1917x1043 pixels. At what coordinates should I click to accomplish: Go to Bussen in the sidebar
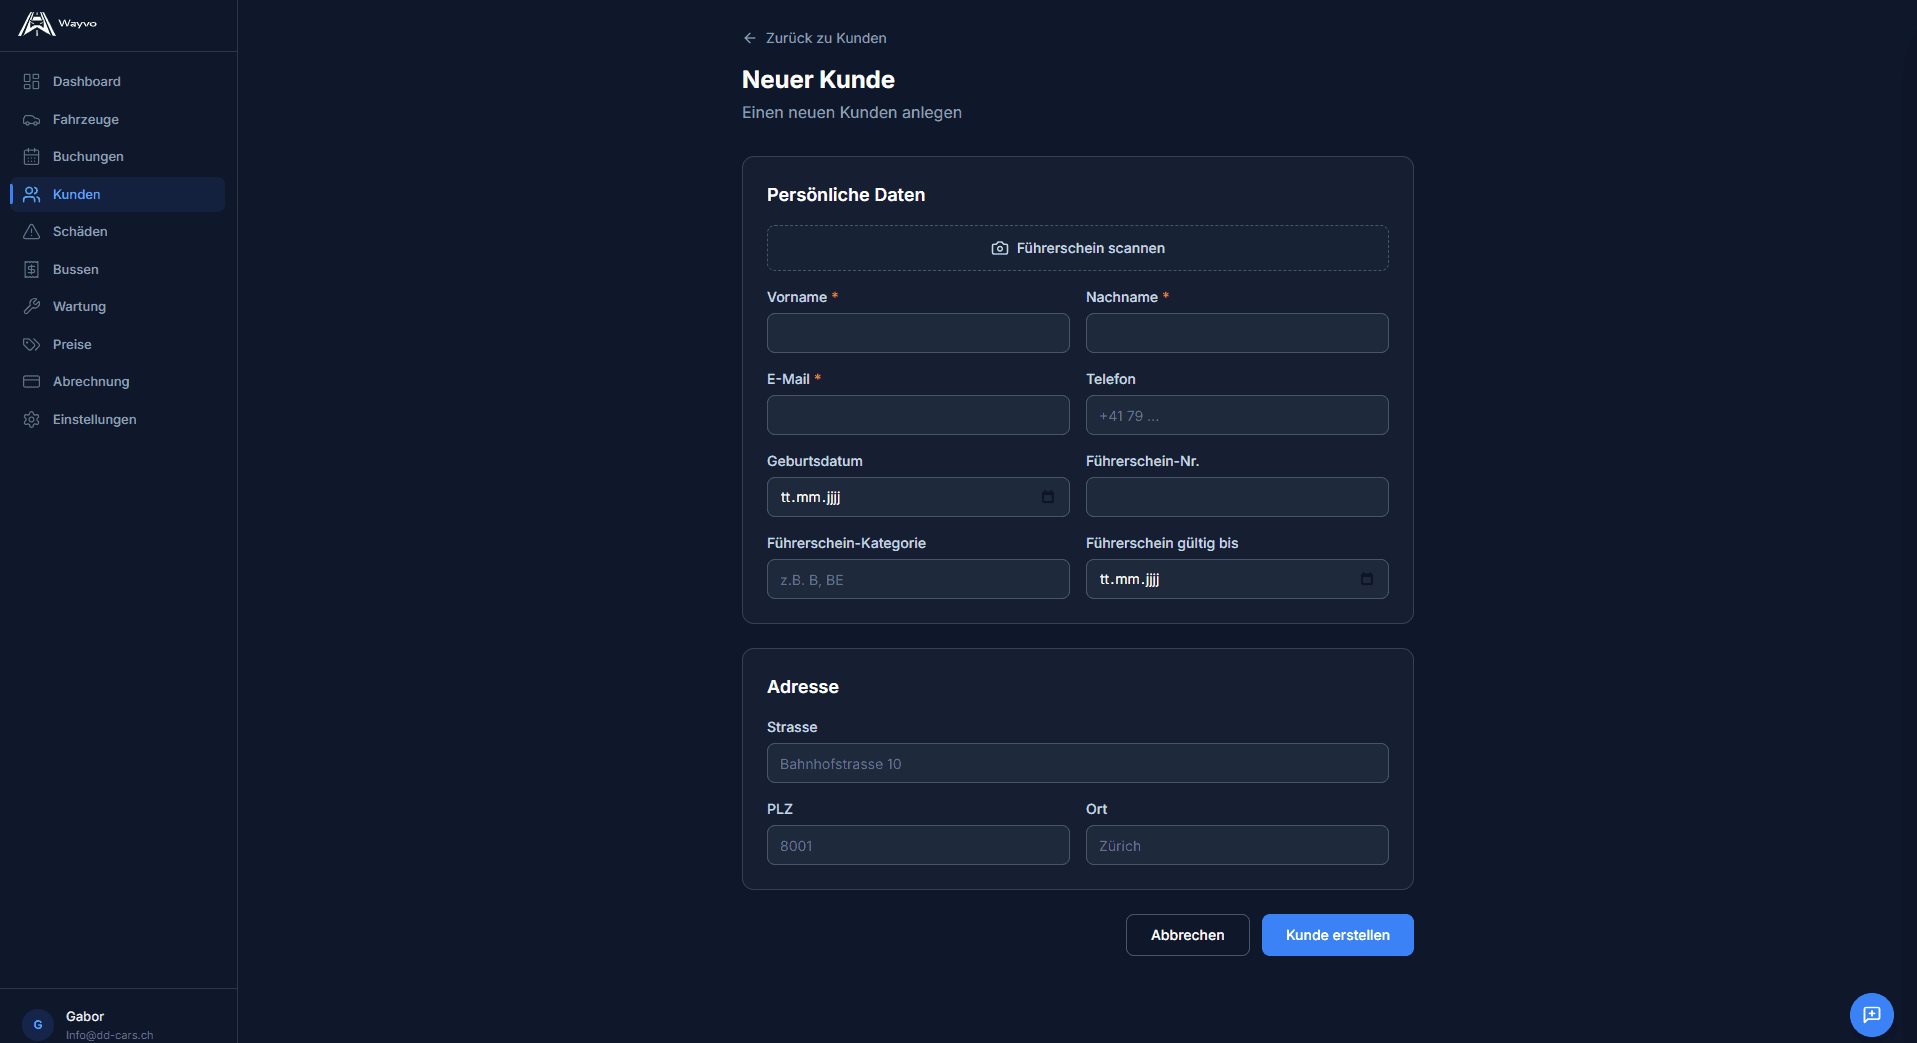[76, 270]
